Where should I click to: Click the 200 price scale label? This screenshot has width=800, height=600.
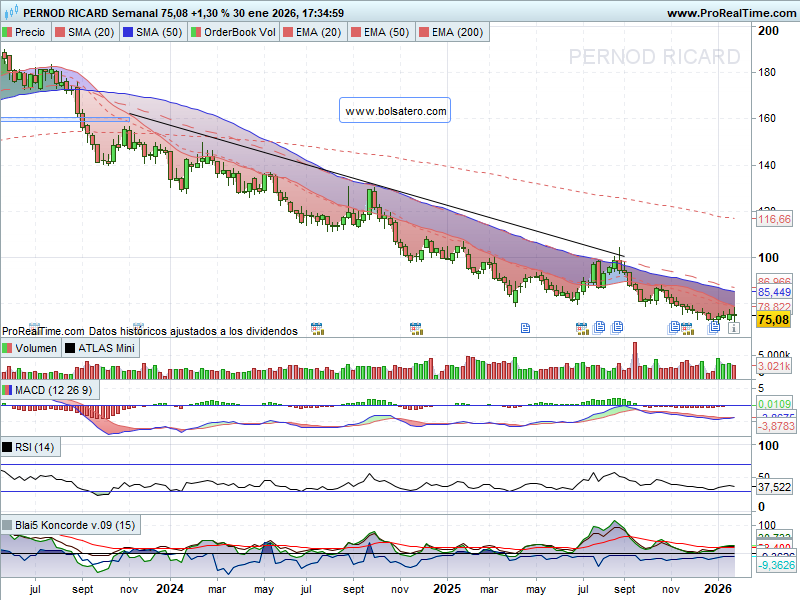[x=768, y=31]
